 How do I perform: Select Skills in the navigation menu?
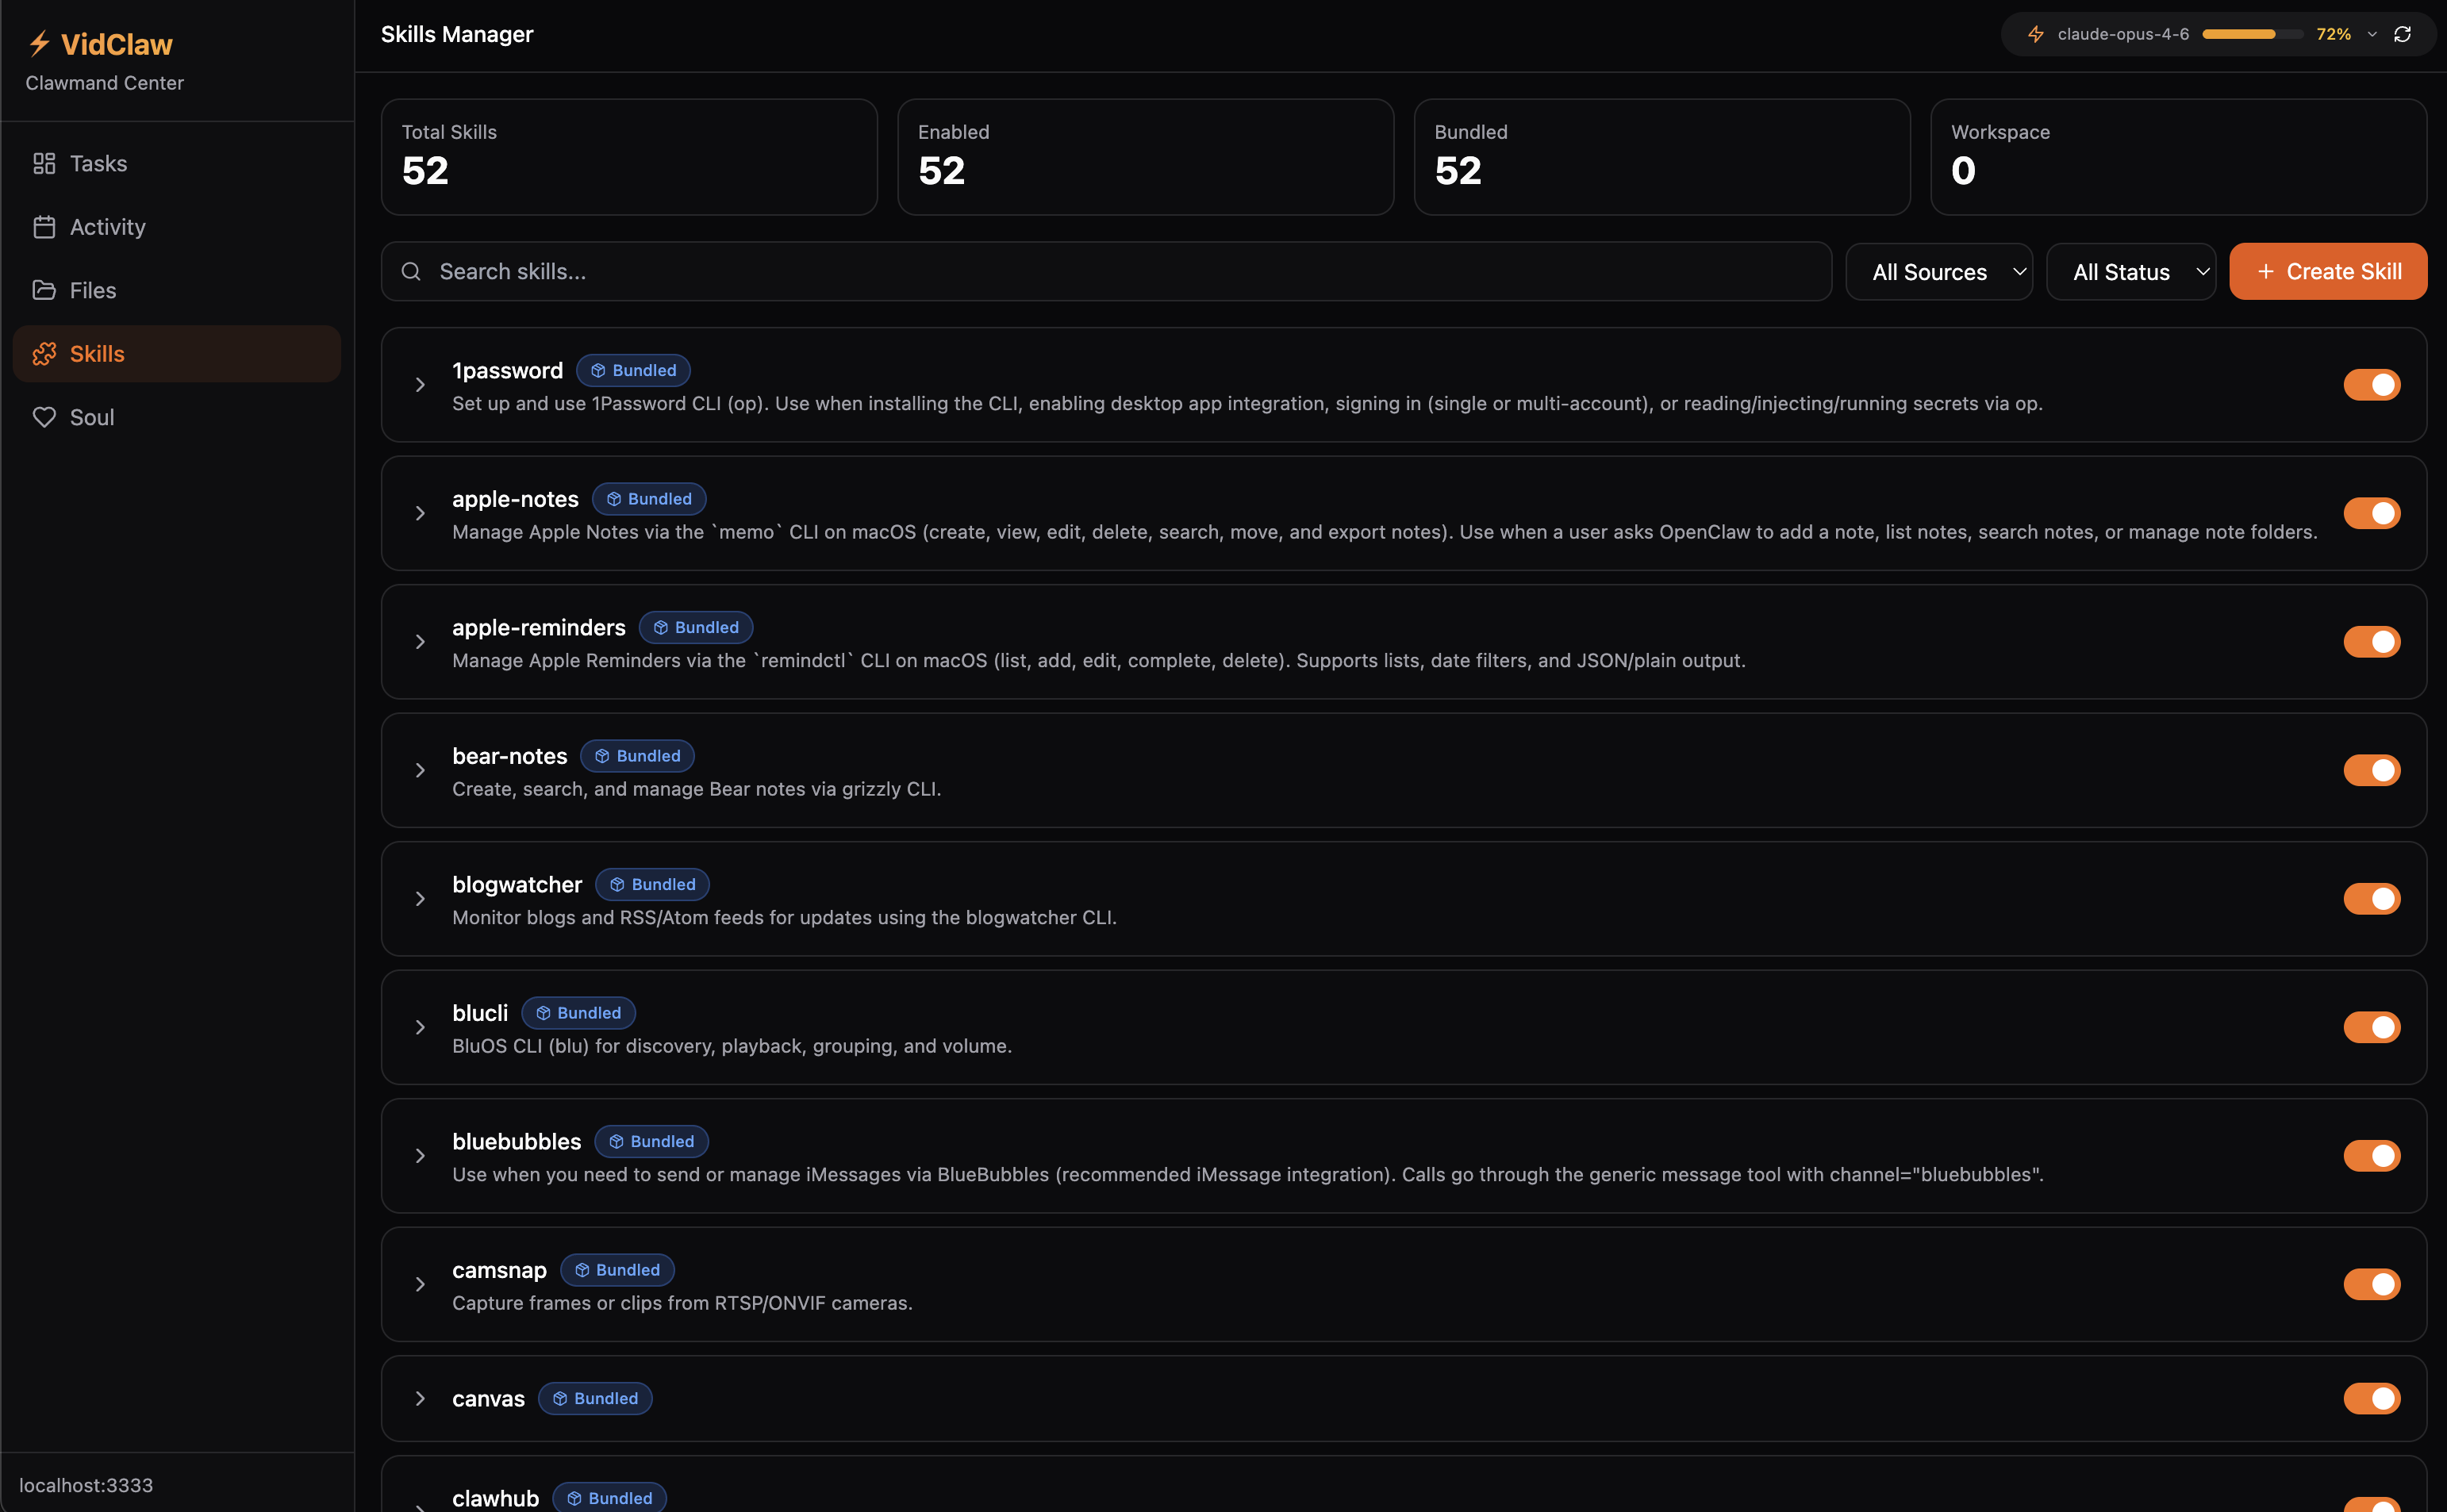(97, 353)
